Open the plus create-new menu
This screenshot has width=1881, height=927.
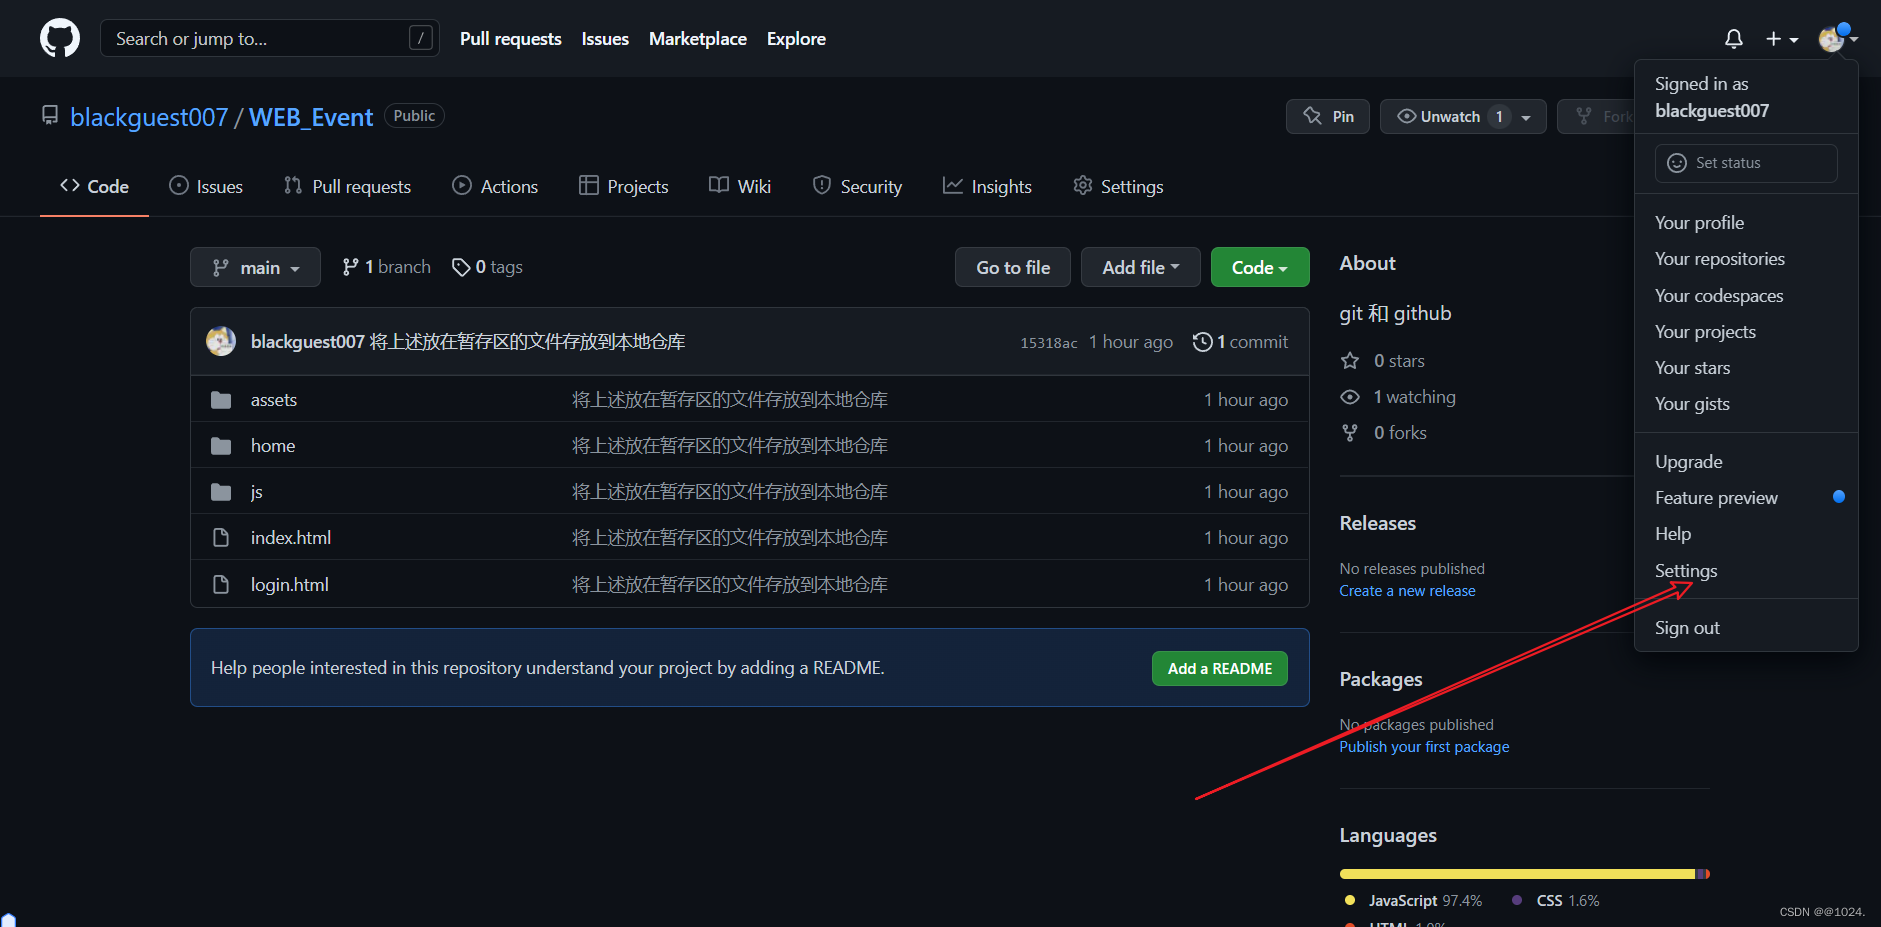coord(1782,38)
